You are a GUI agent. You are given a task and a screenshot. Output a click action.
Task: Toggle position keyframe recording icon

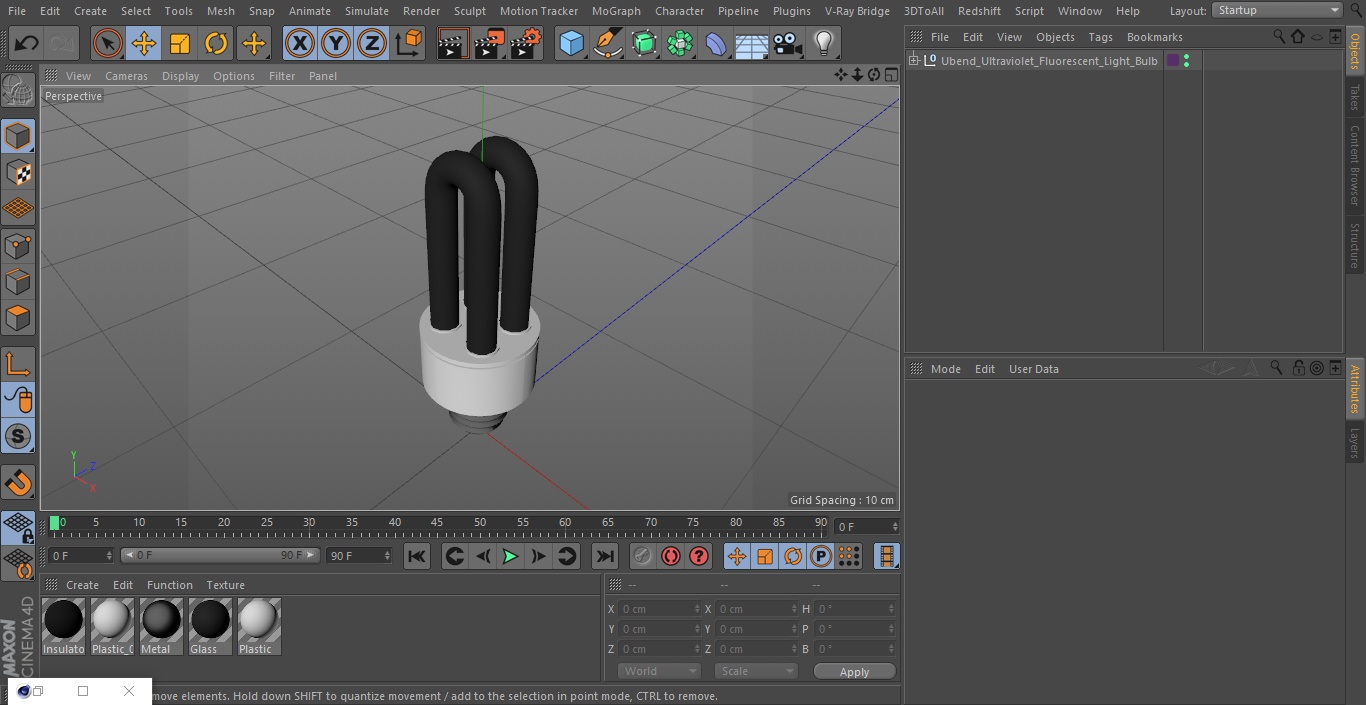pos(737,556)
